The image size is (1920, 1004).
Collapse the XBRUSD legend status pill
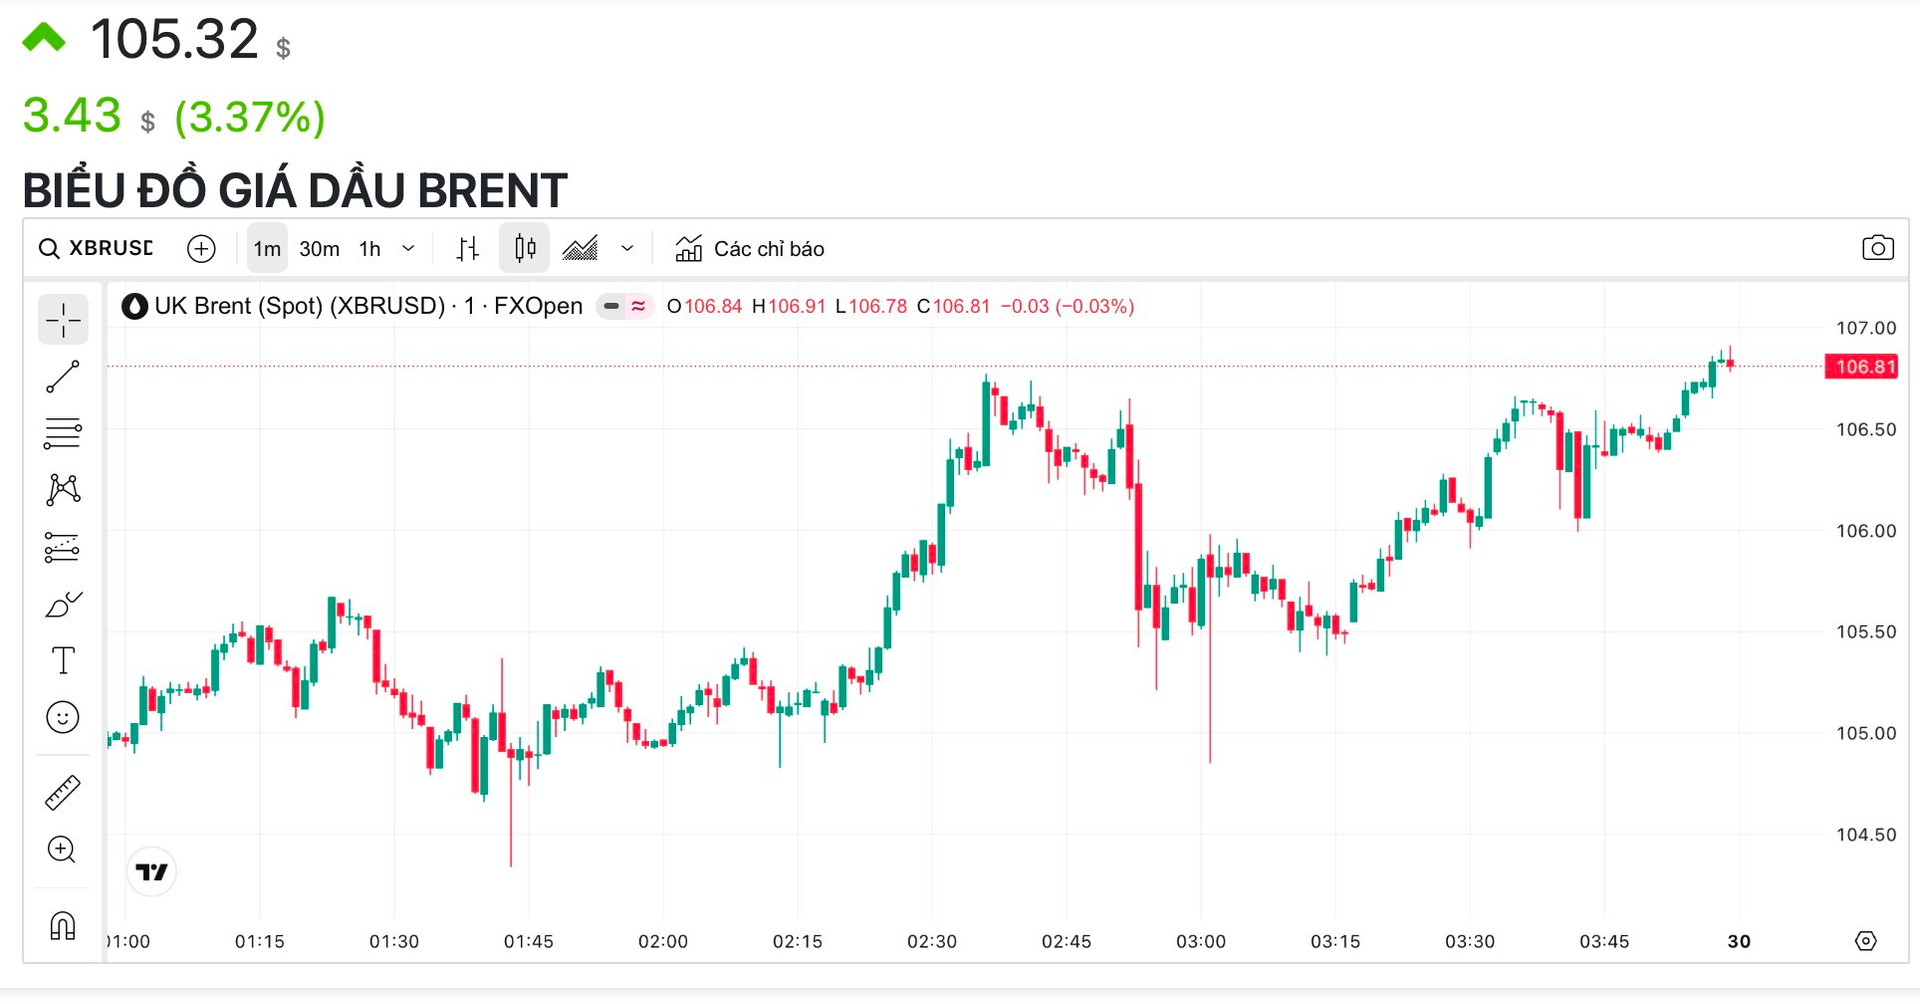[x=611, y=306]
